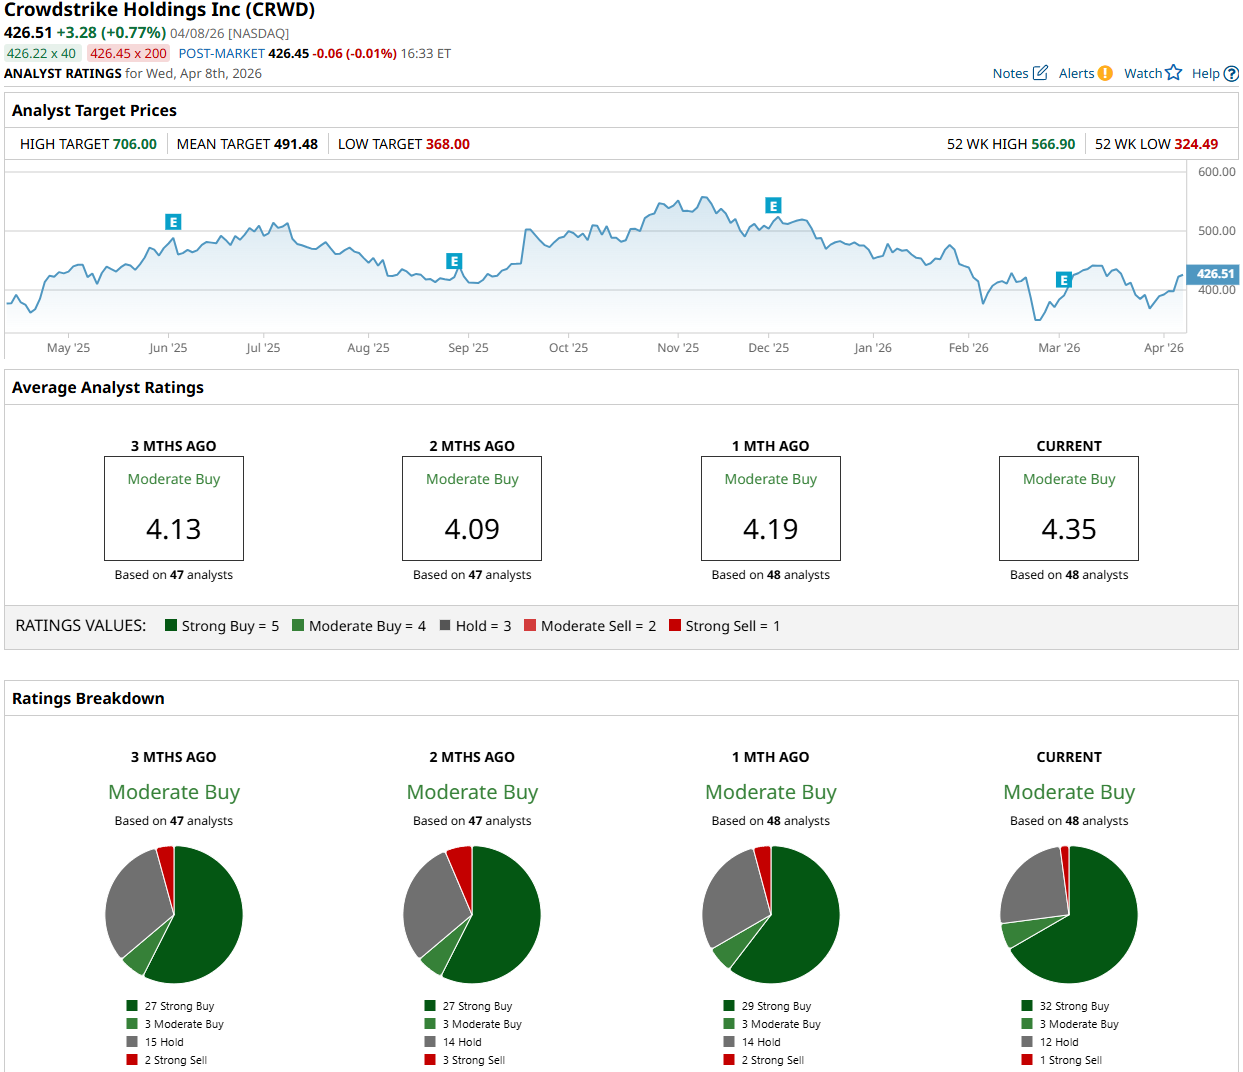Viewport: 1243px width, 1072px height.
Task: Click the Hold gray ratings value swatch
Action: click(x=445, y=626)
